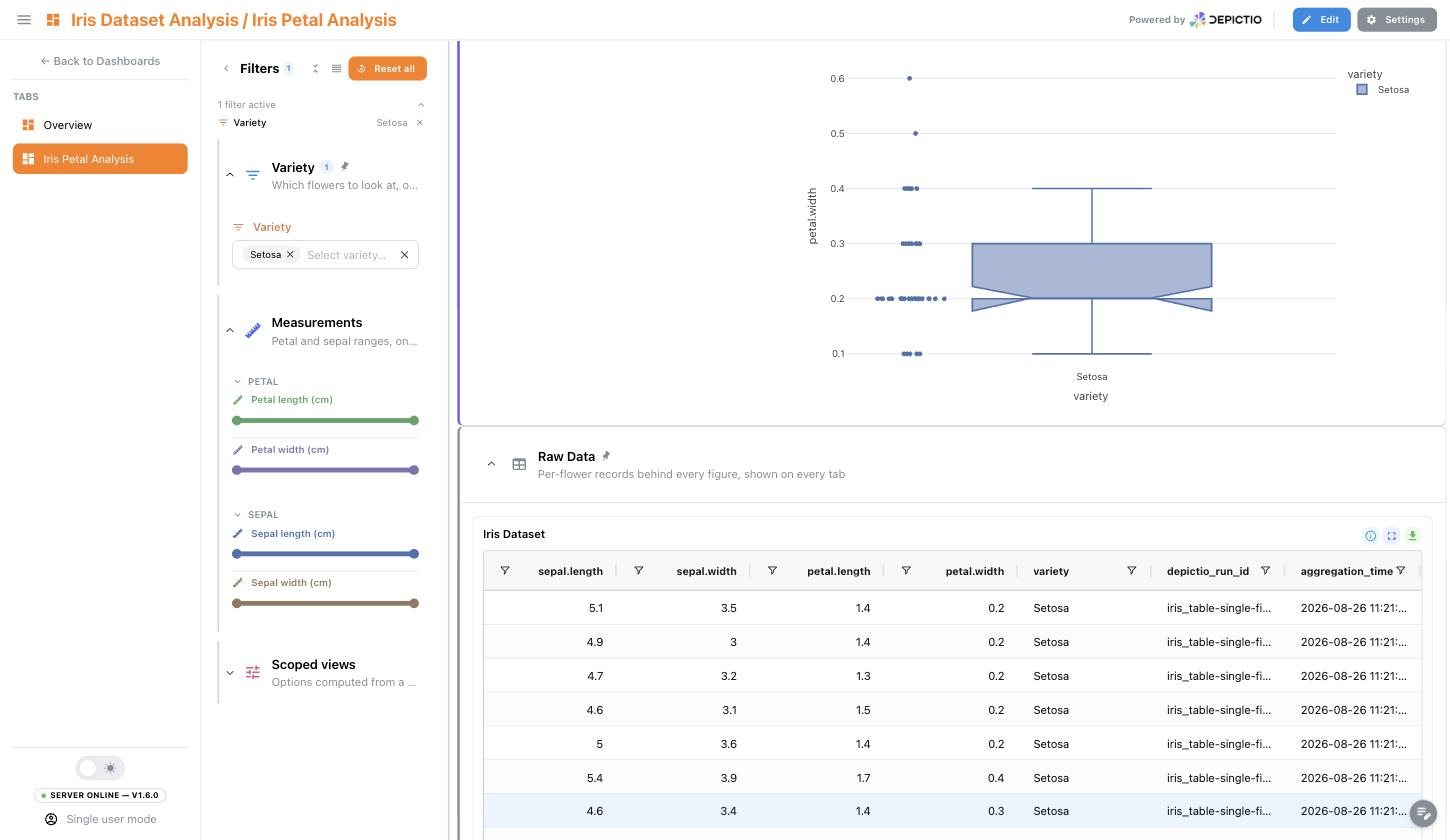
Task: Click the list view icon beside Filters
Action: [336, 69]
